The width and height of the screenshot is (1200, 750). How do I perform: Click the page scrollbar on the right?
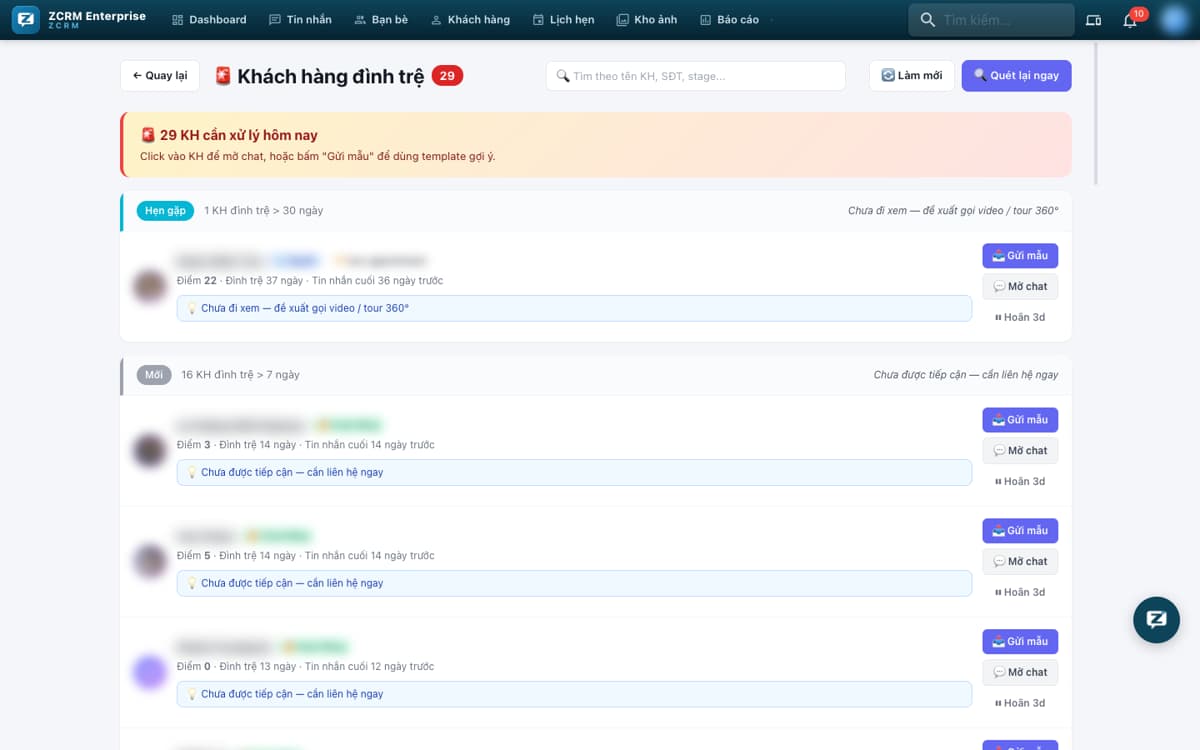(x=1097, y=112)
